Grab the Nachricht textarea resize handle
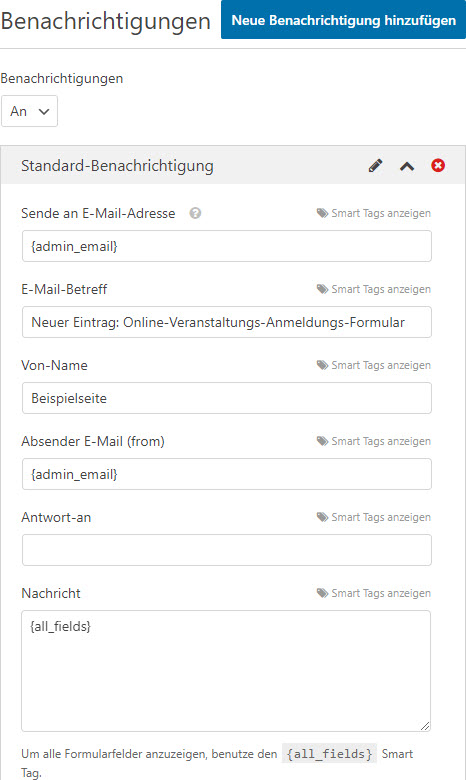This screenshot has height=780, width=466. [425, 726]
